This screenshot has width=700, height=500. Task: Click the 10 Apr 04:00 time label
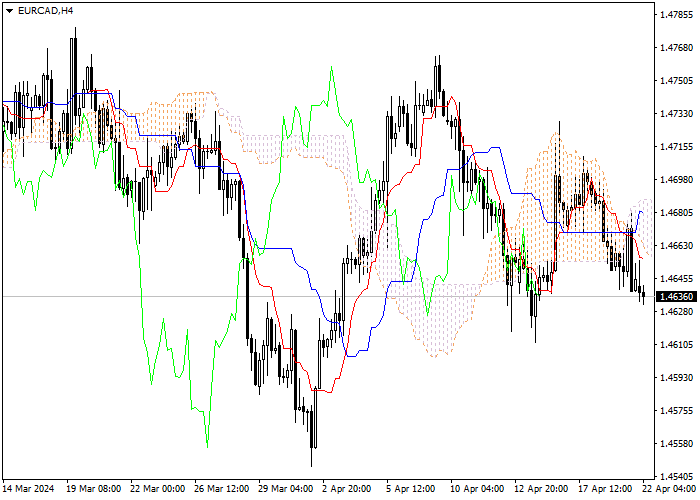(477, 489)
